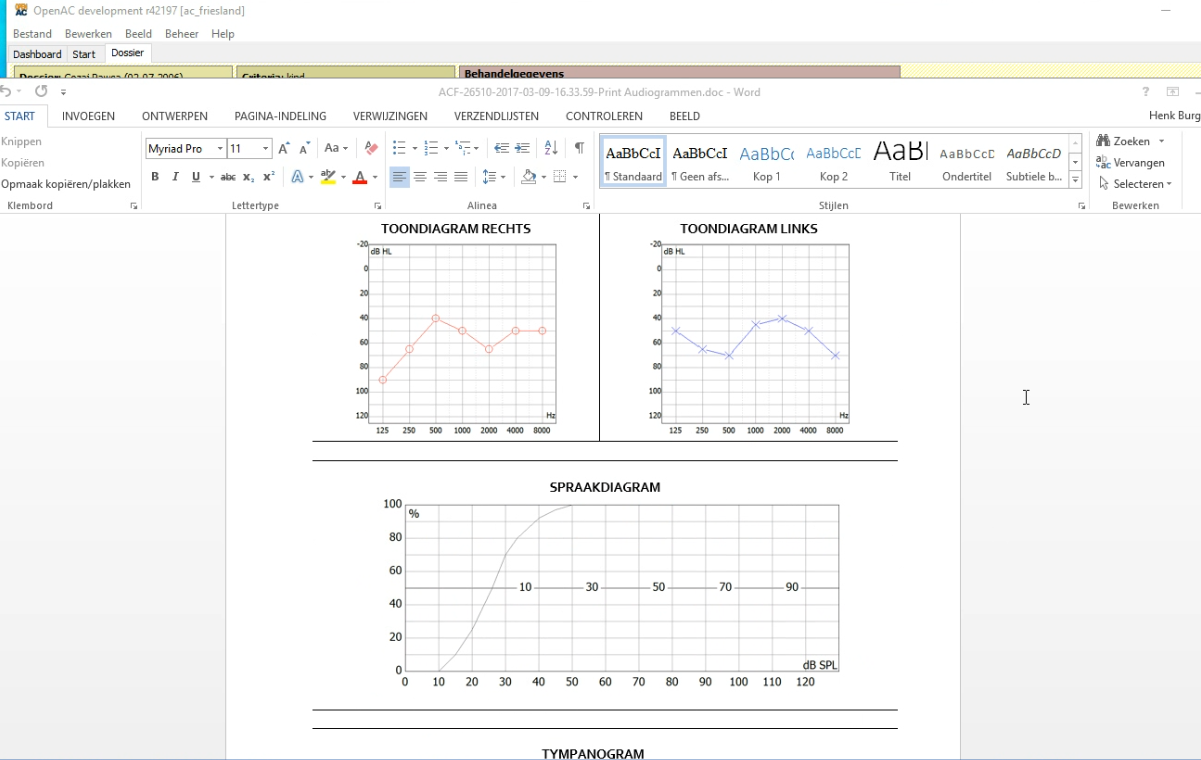Click the clear formatting eraser icon
This screenshot has height=760, width=1201.
pos(371,148)
